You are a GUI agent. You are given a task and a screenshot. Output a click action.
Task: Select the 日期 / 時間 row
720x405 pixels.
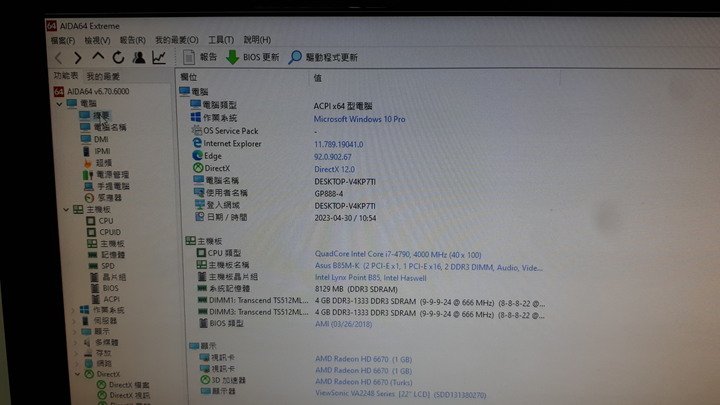tap(286, 217)
